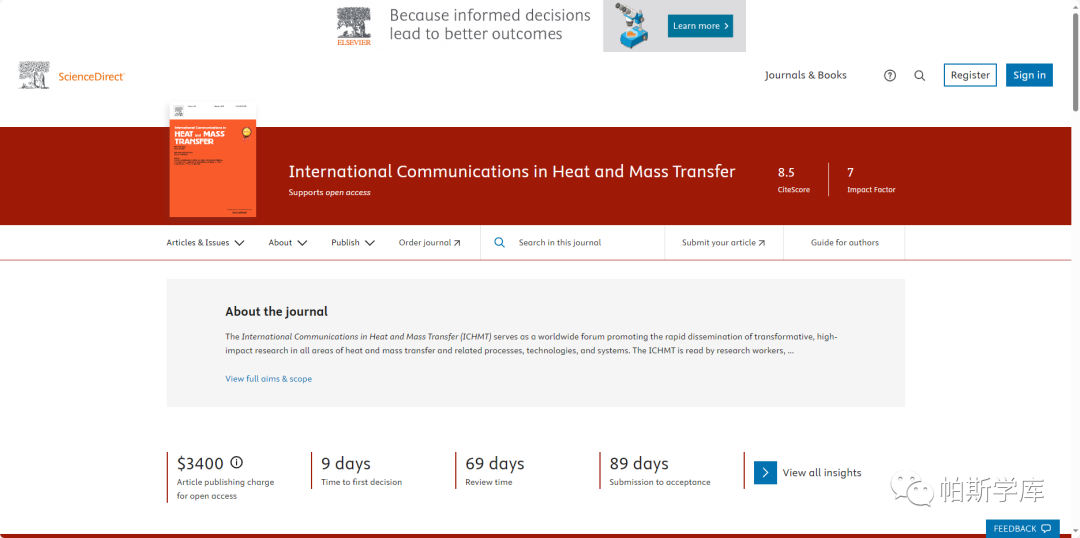This screenshot has width=1080, height=538.
Task: Click the About the journal heading
Action: point(276,311)
